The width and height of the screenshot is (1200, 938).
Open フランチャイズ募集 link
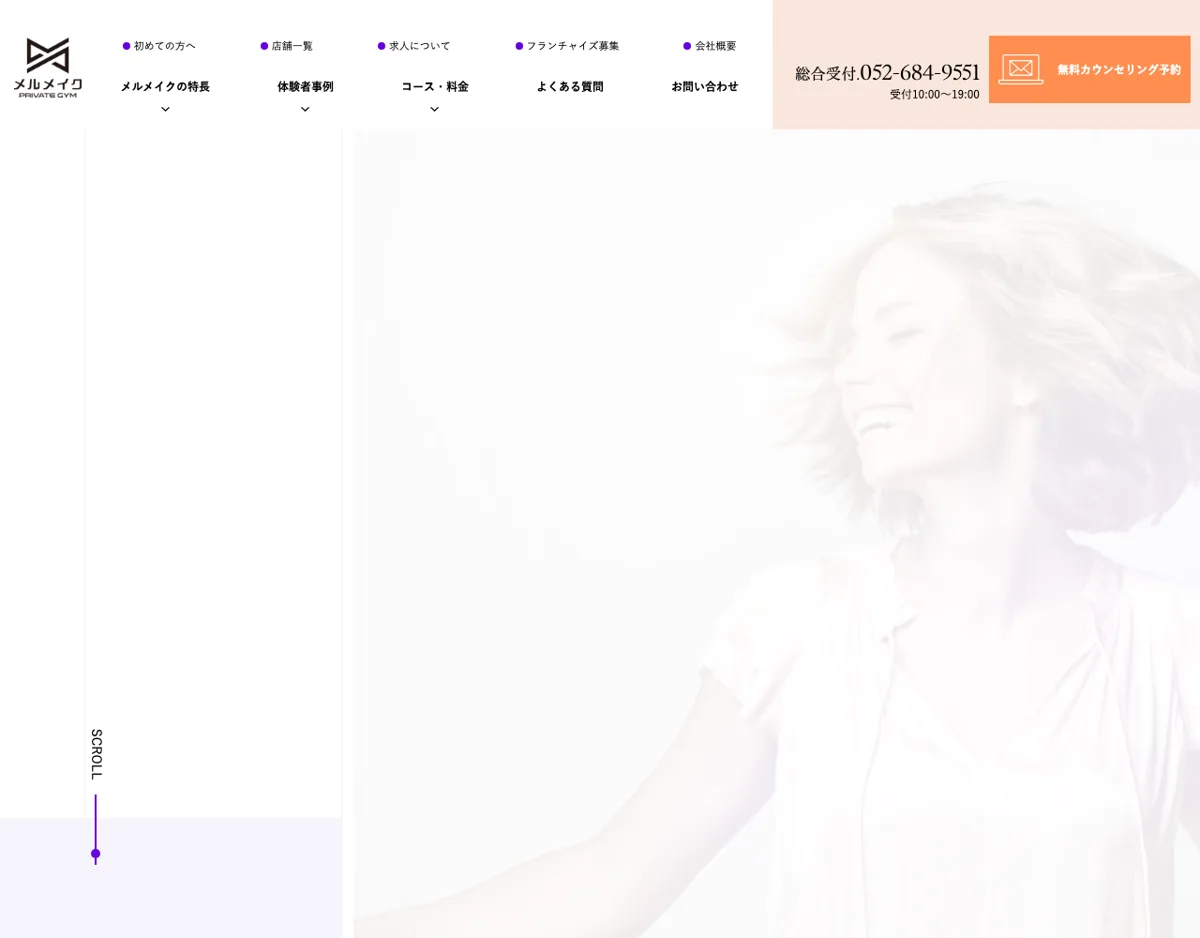(573, 46)
